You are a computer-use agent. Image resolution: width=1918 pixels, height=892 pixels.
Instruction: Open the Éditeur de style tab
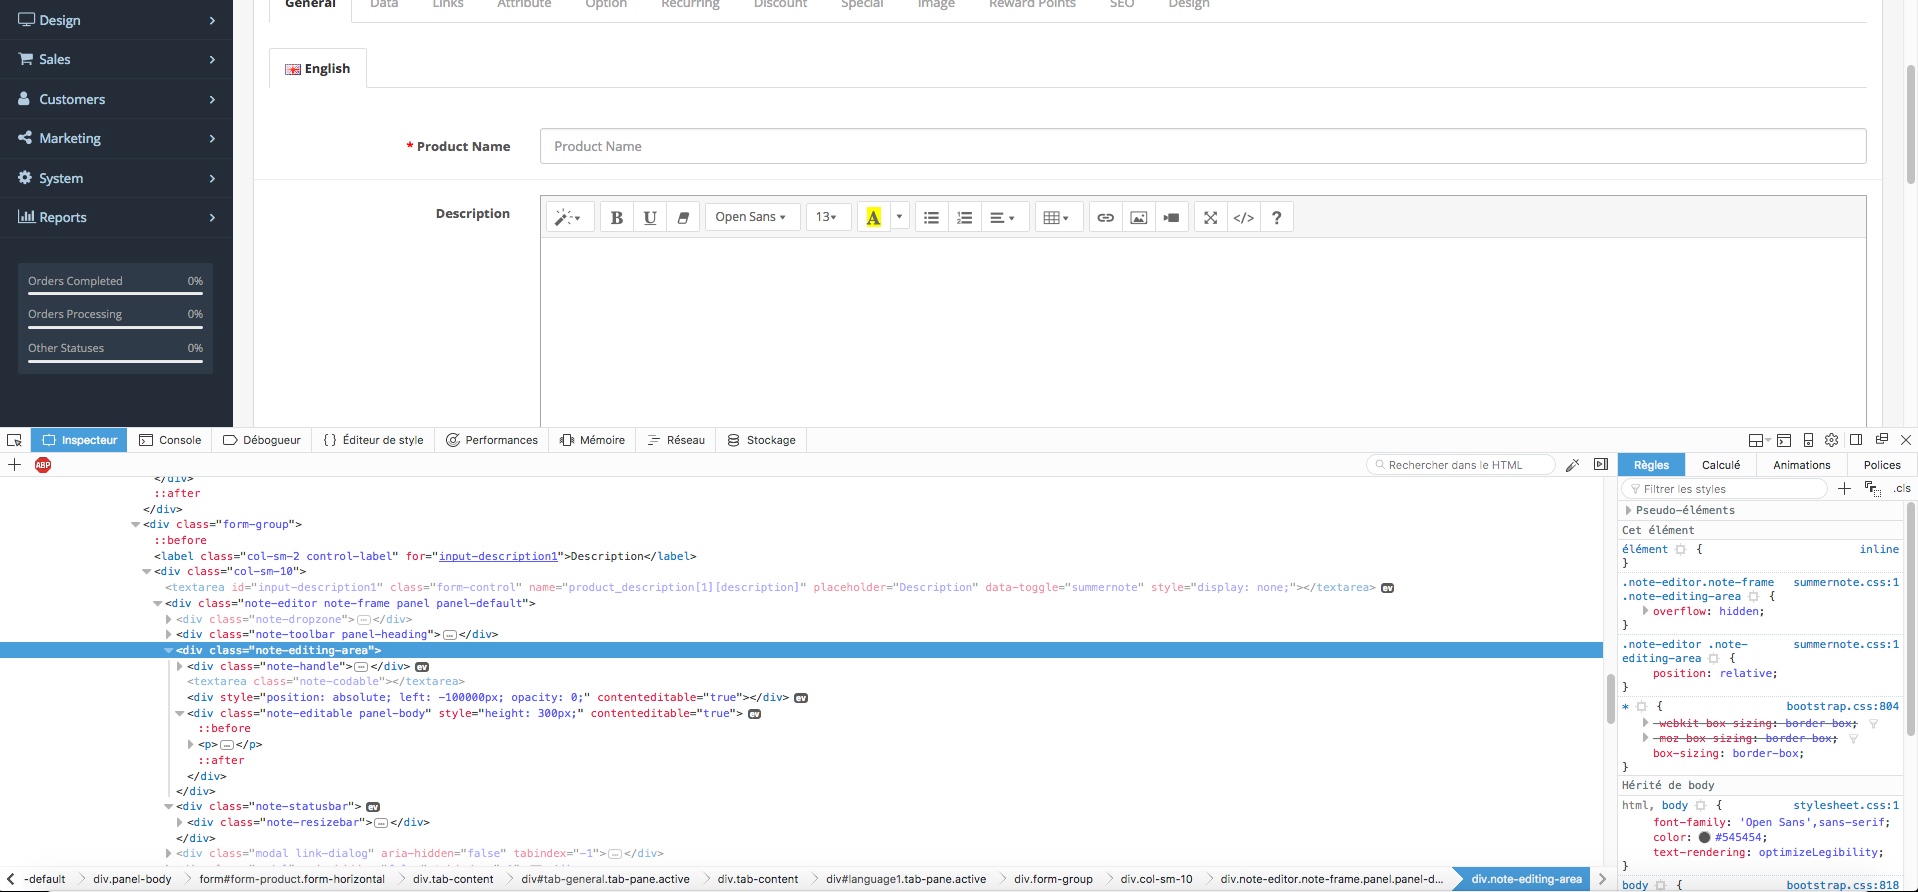click(x=374, y=440)
